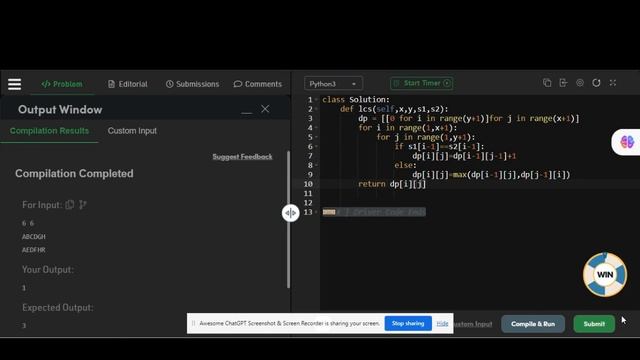
Task: Click the output panel vertical scrollbar
Action: [x=288, y=220]
